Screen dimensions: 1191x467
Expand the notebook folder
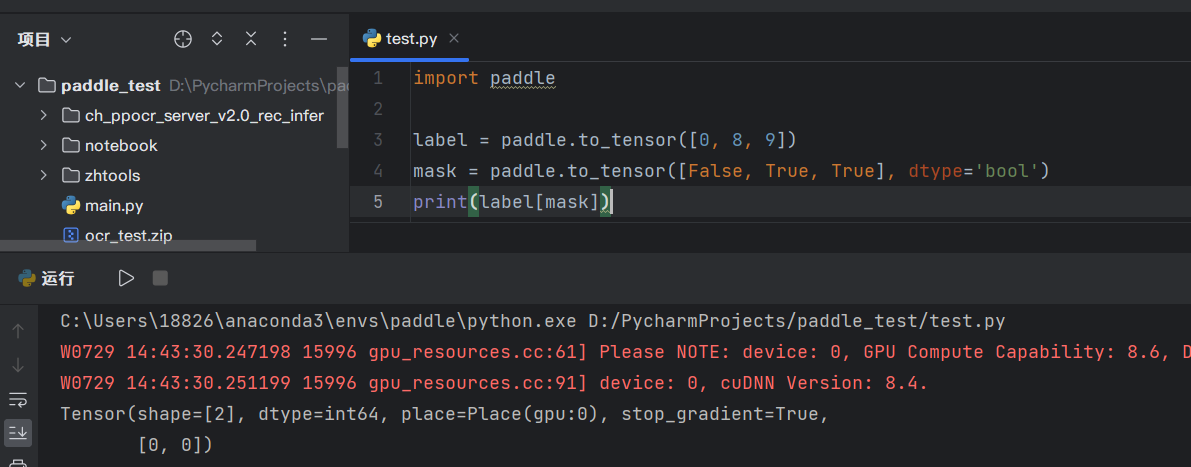point(44,145)
